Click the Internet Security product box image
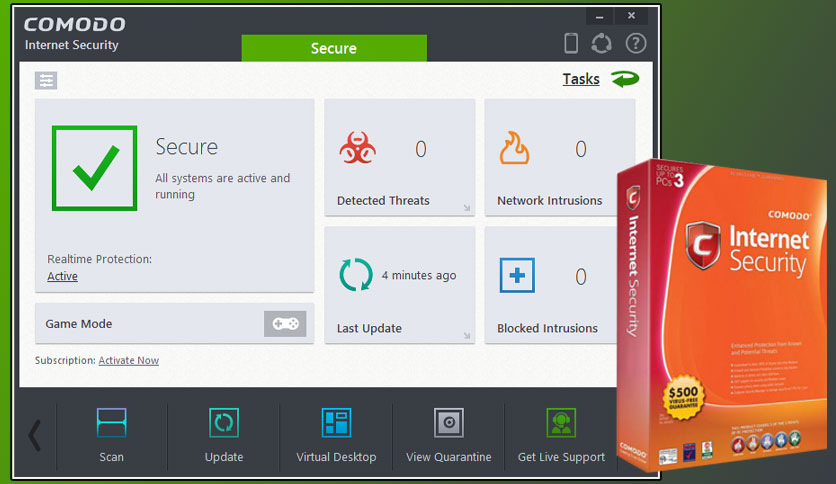The image size is (836, 484). (x=722, y=314)
